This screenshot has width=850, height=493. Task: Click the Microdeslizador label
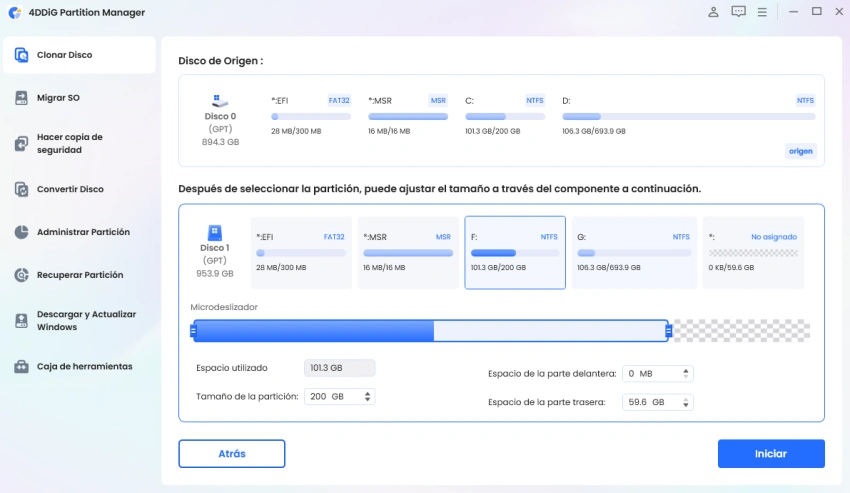(224, 307)
